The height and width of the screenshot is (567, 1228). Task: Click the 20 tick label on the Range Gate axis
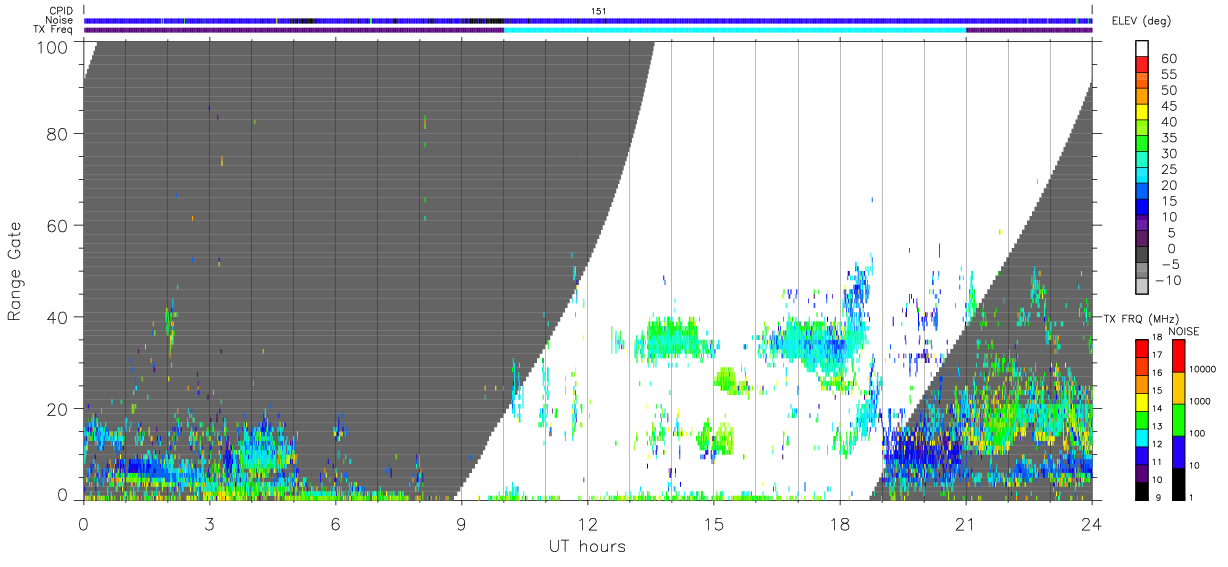click(x=59, y=409)
